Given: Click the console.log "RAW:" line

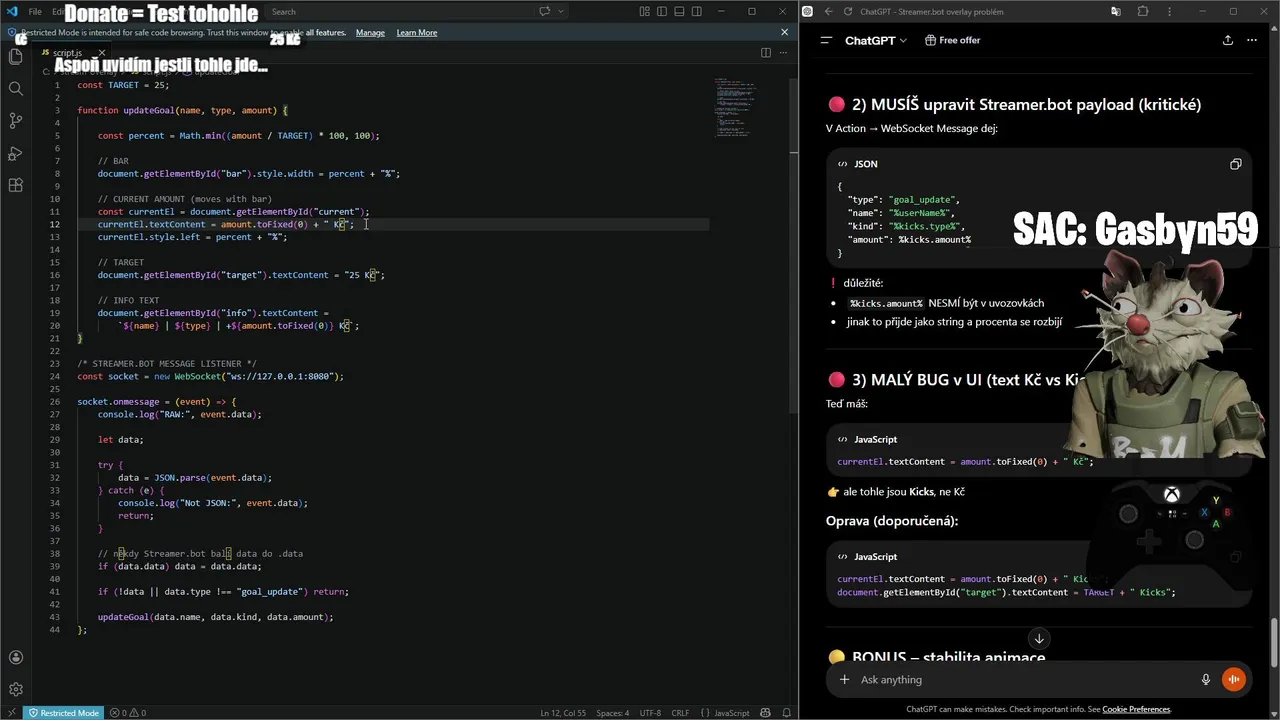Looking at the screenshot, I should point(180,414).
